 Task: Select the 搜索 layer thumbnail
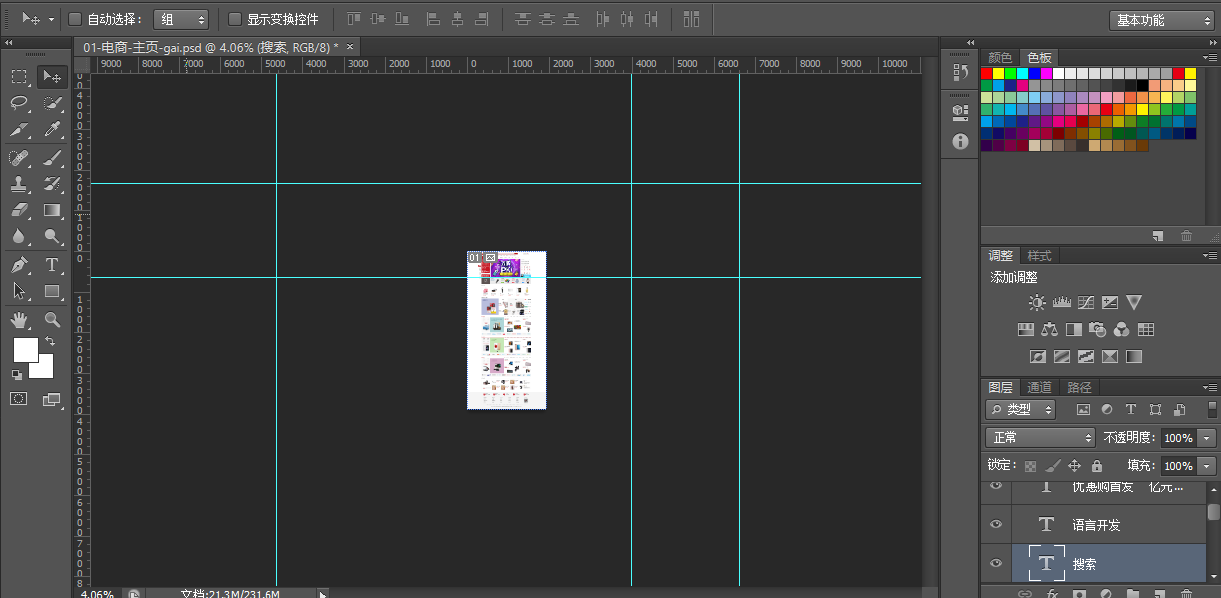(1046, 563)
